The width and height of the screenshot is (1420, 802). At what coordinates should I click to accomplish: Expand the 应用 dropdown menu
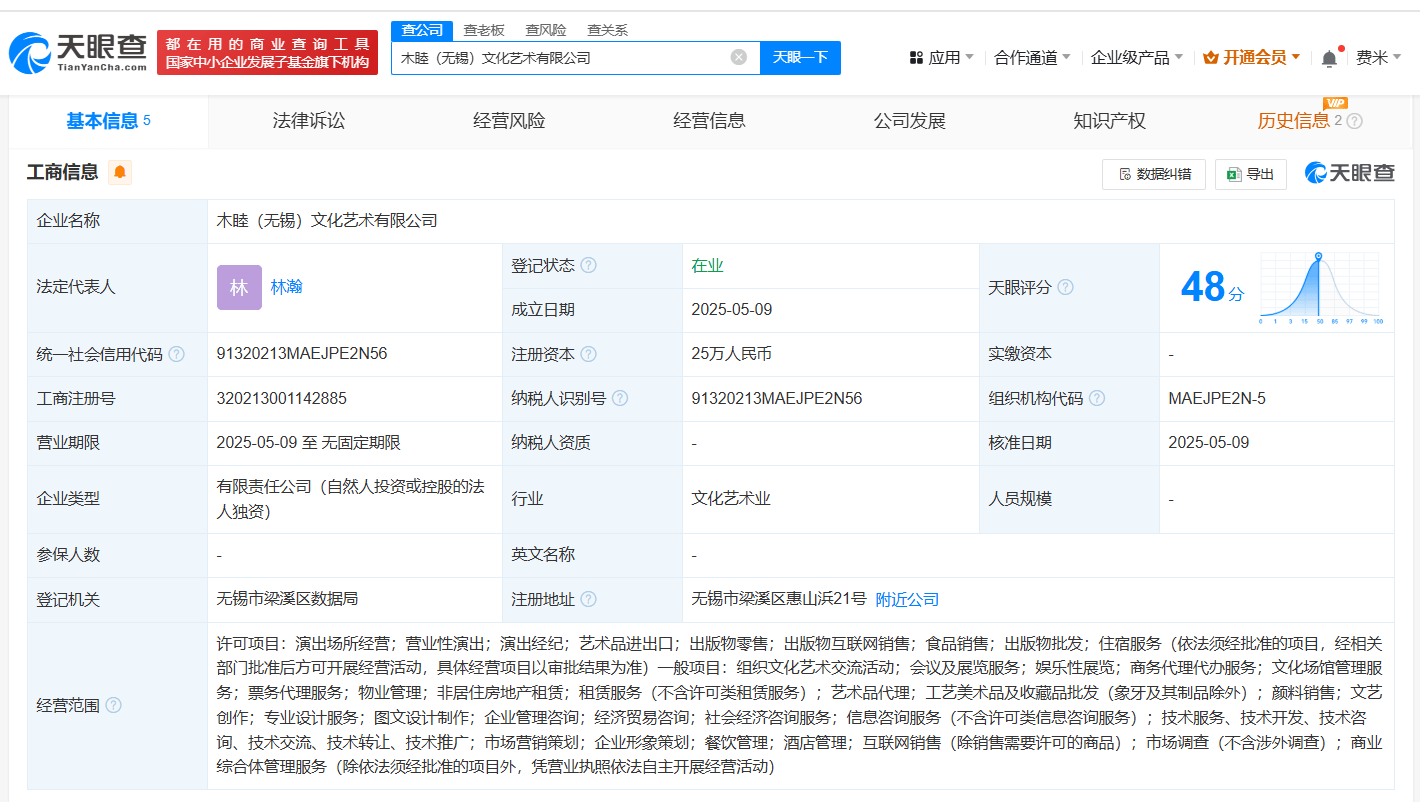click(x=942, y=58)
